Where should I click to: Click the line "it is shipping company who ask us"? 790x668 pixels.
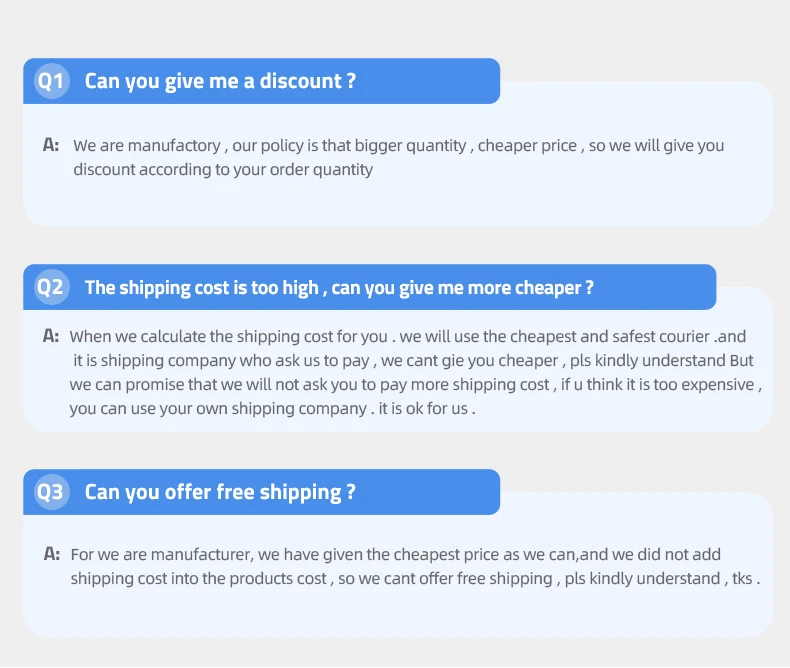[412, 361]
